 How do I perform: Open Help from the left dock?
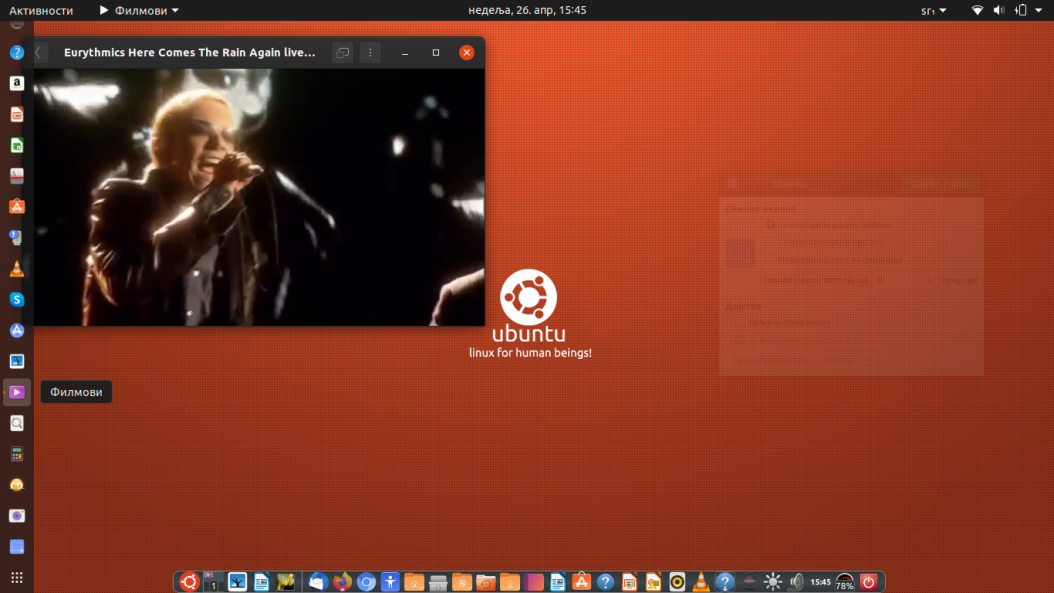point(17,52)
